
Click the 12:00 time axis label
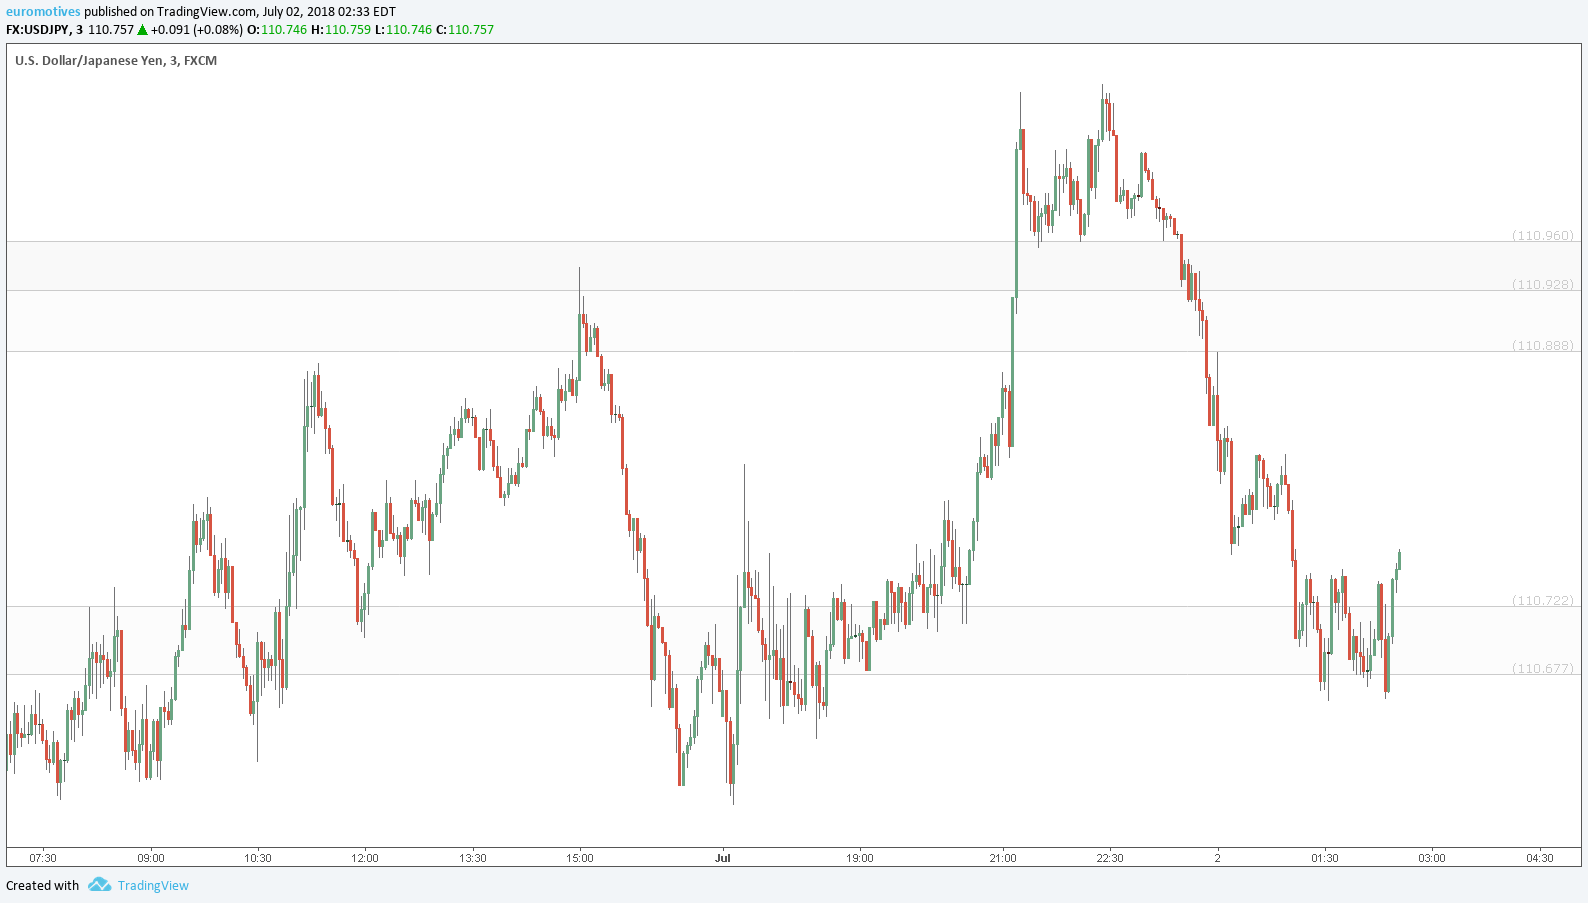pyautogui.click(x=365, y=858)
